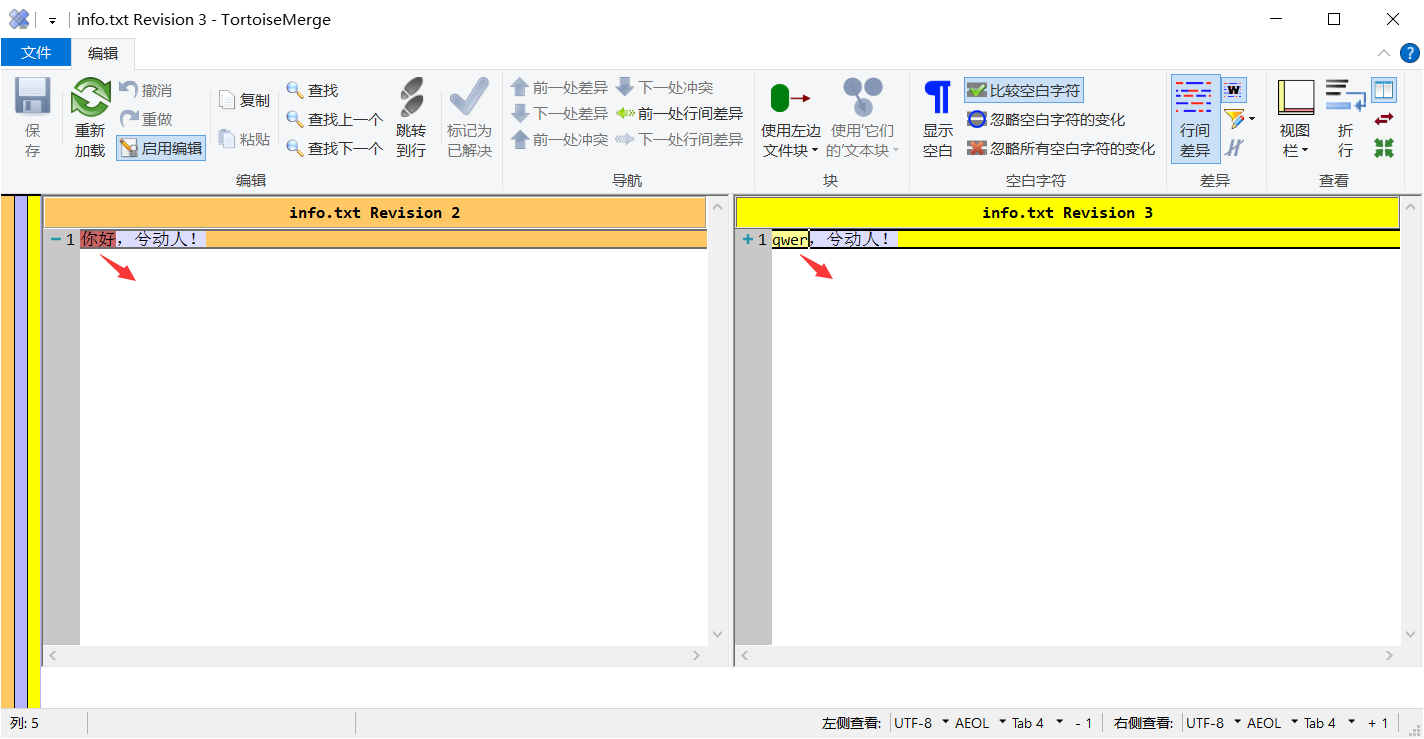Screen dimensions: 1424x739
Task: Open the filter funnel dropdown arrow
Action: pos(1252,120)
